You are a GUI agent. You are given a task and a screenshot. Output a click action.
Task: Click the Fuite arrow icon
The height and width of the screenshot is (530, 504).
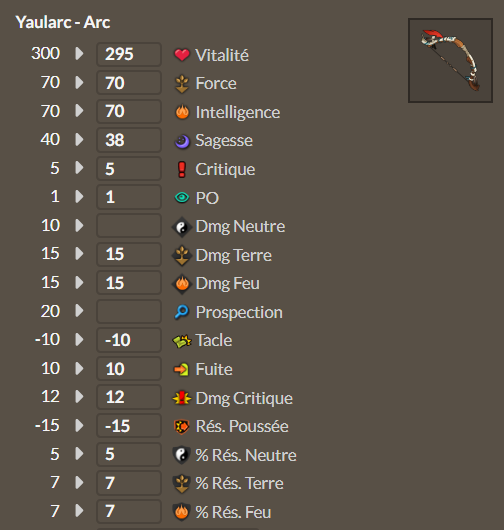182,369
